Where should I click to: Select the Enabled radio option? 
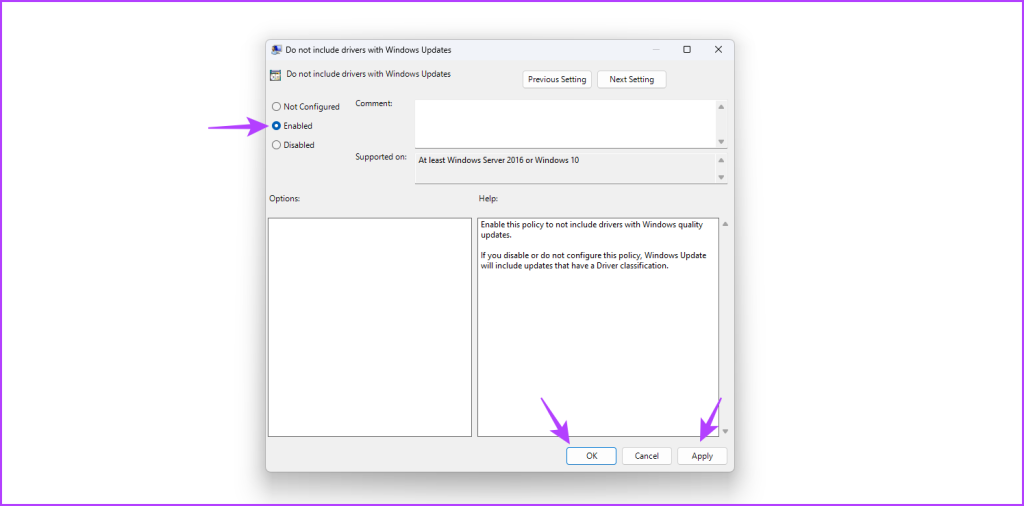[x=277, y=126]
